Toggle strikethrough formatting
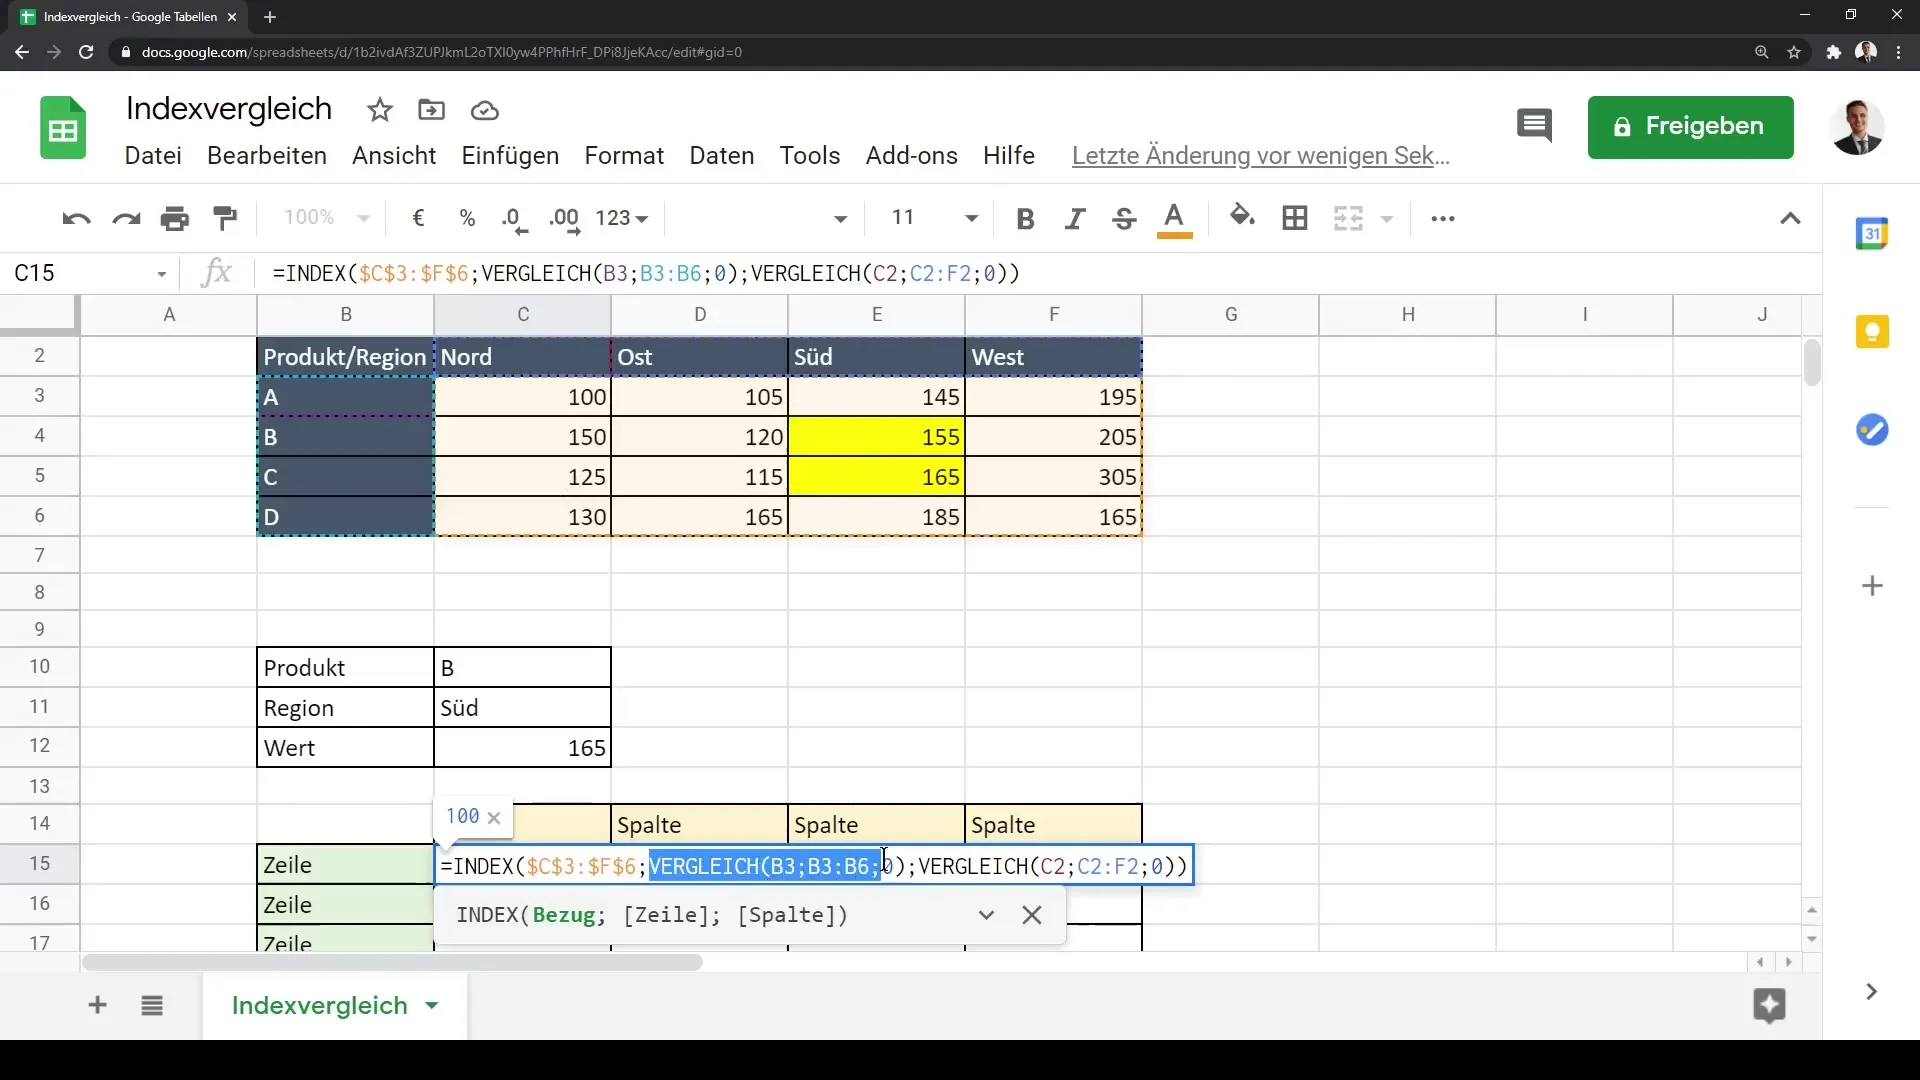Screen dimensions: 1920x1080 tap(1124, 219)
